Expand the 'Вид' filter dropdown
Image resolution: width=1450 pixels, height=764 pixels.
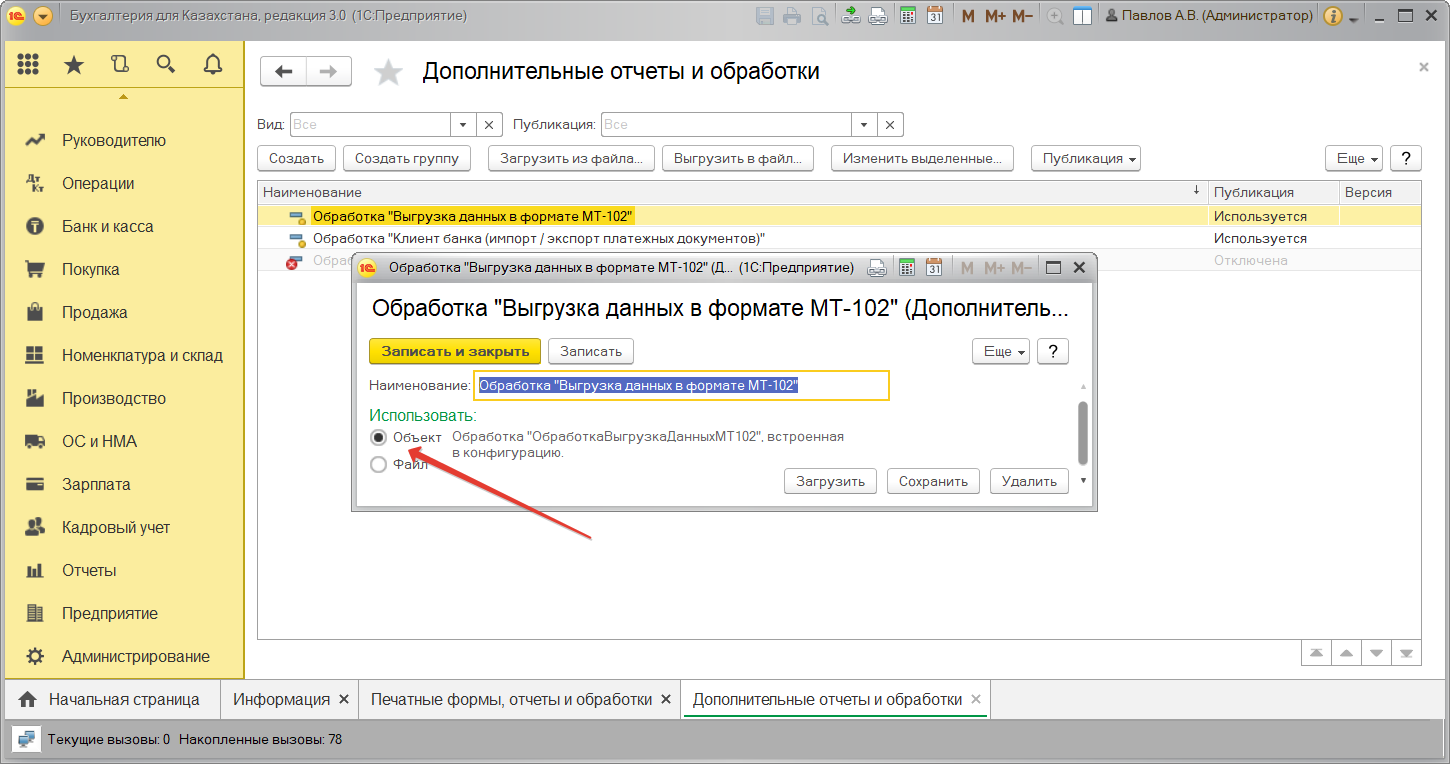pos(462,125)
